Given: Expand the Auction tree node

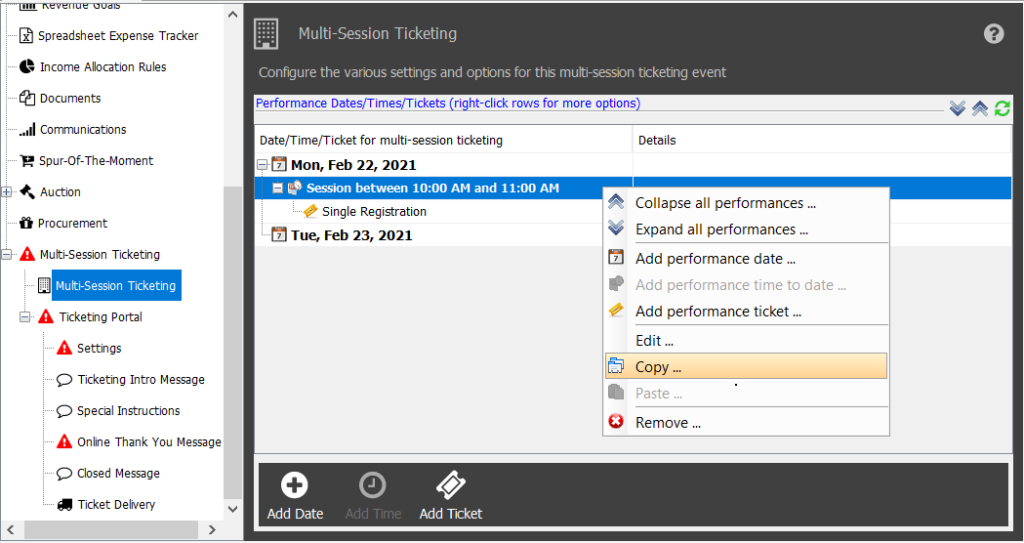Looking at the screenshot, I should click(x=7, y=192).
